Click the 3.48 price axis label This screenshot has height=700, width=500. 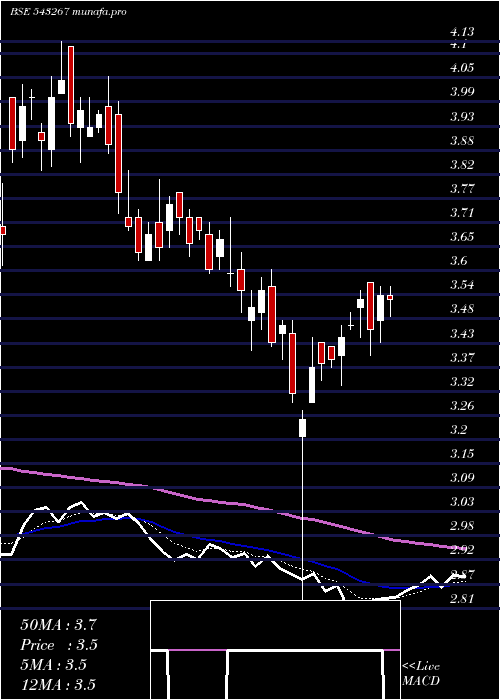(462, 309)
